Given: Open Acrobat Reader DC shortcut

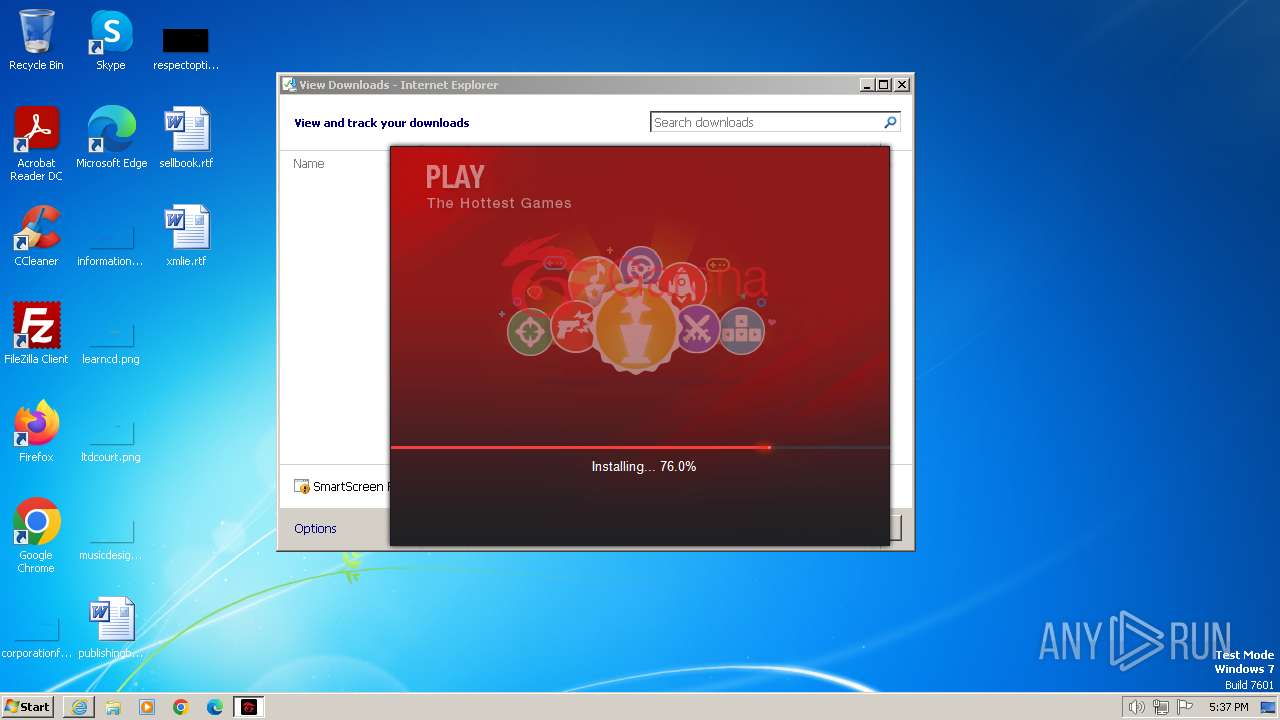Looking at the screenshot, I should coord(36,143).
